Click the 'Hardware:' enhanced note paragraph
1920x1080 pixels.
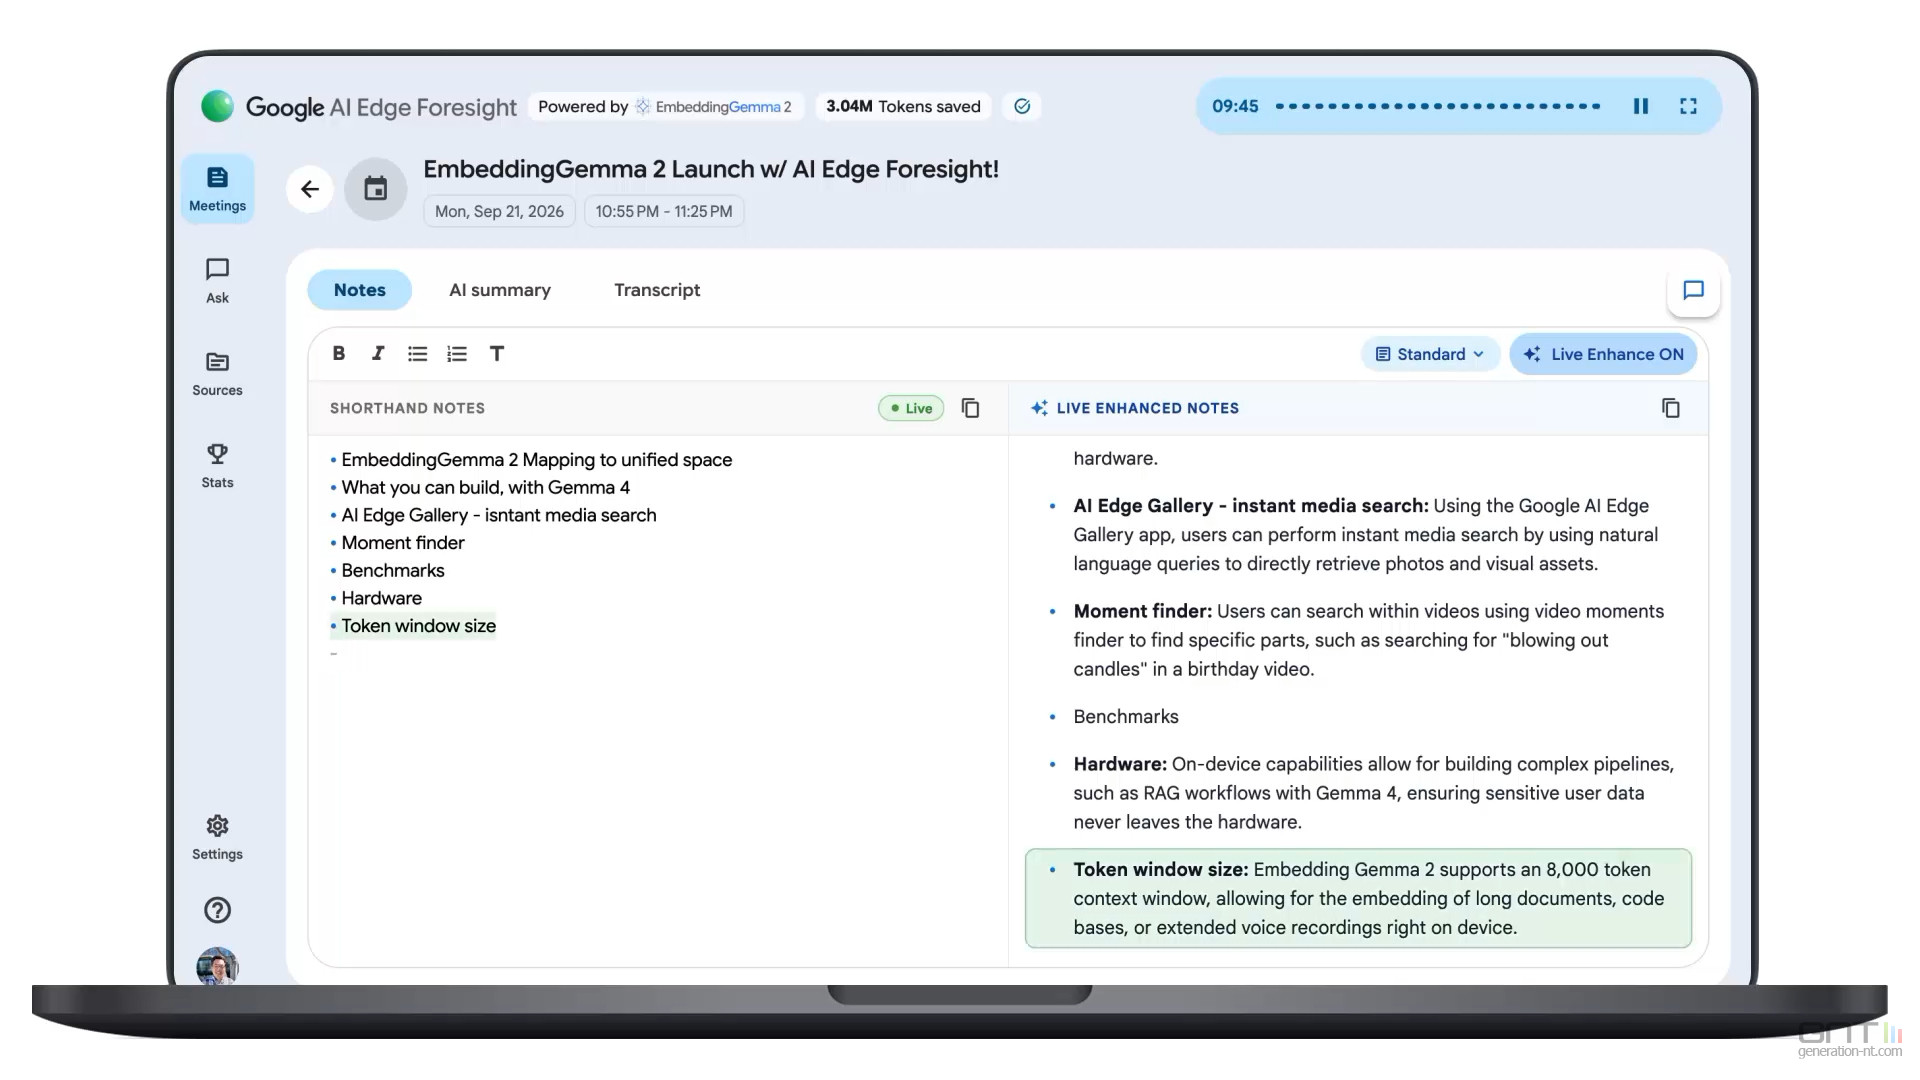[1373, 793]
